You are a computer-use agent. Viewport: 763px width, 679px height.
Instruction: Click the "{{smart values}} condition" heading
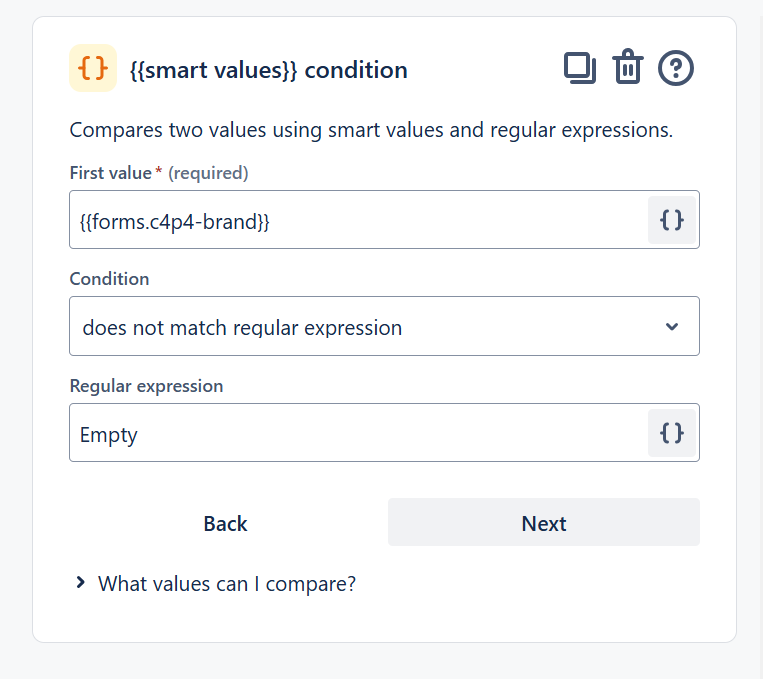(x=269, y=71)
